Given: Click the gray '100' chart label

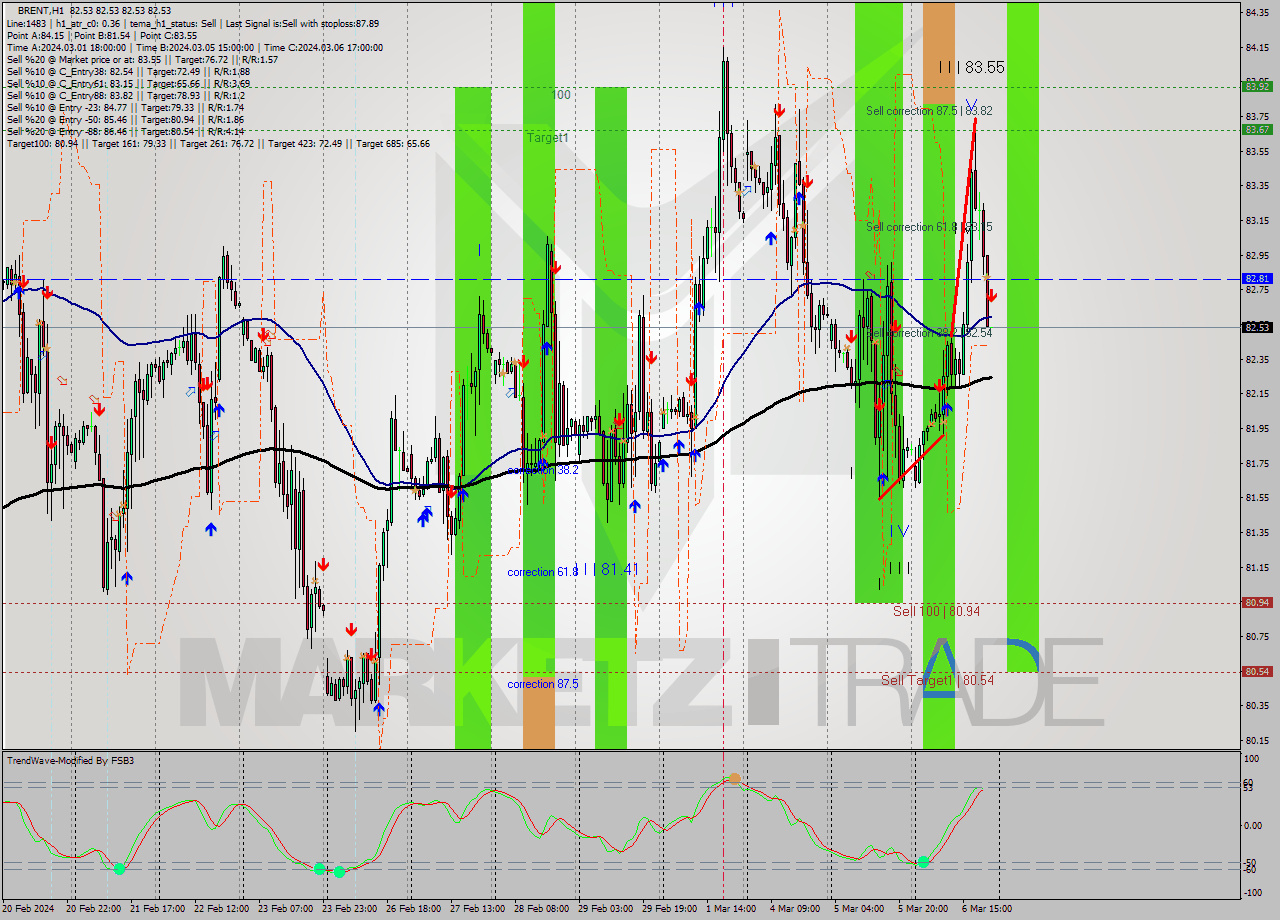Looking at the screenshot, I should (x=561, y=94).
